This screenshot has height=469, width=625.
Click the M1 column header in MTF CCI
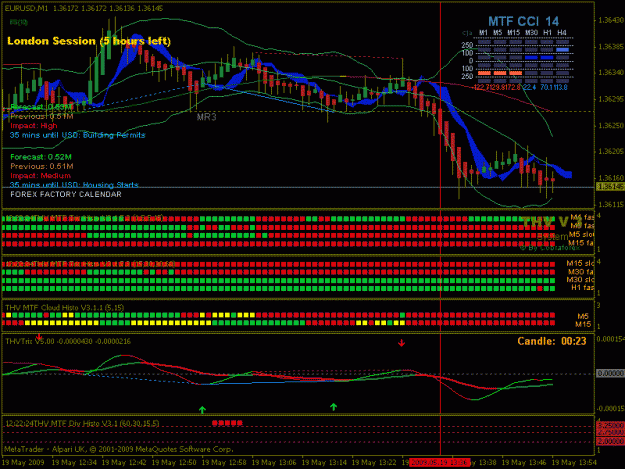(x=483, y=33)
